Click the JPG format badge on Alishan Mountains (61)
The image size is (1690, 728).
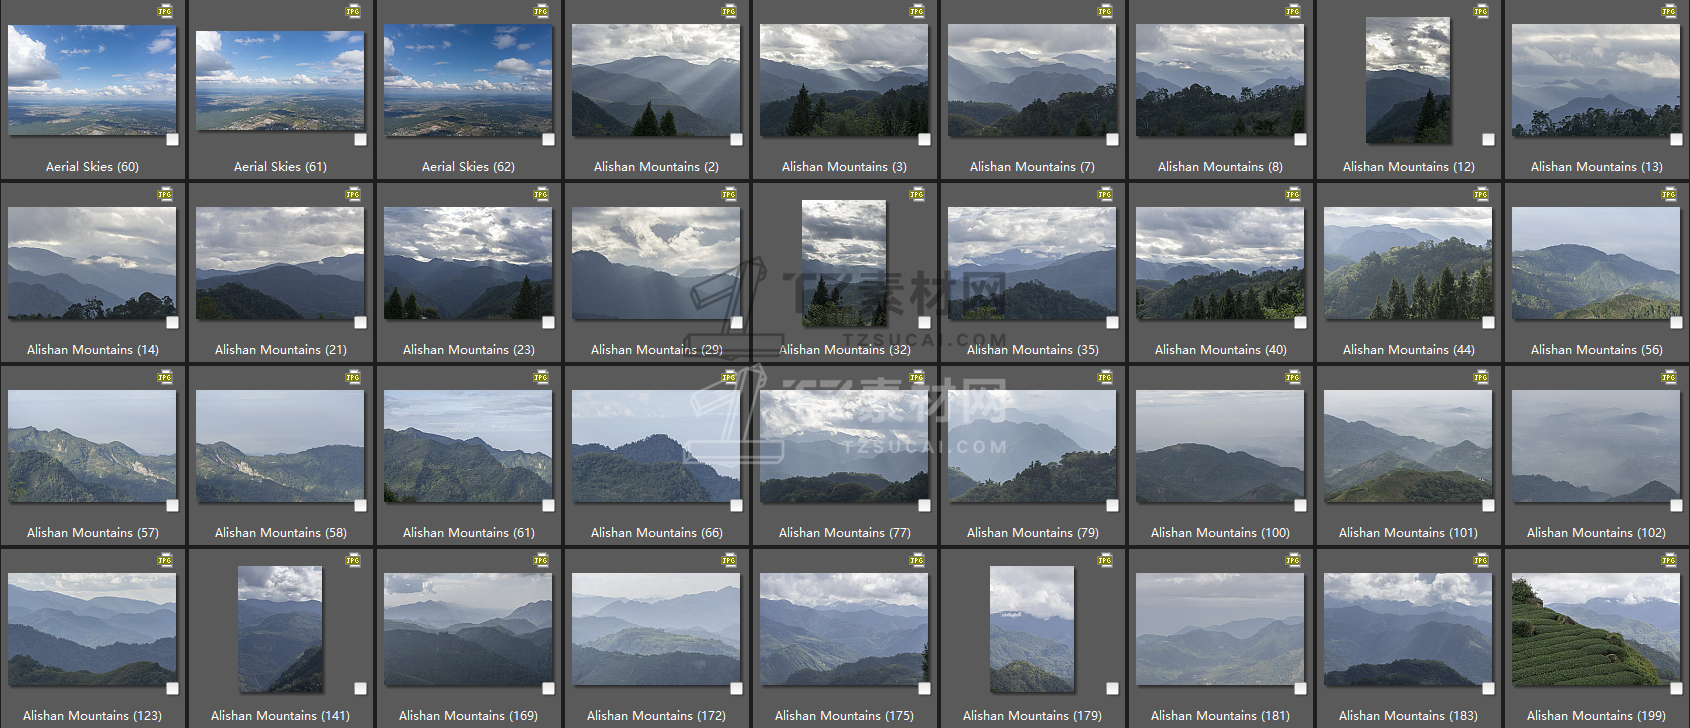(x=541, y=378)
